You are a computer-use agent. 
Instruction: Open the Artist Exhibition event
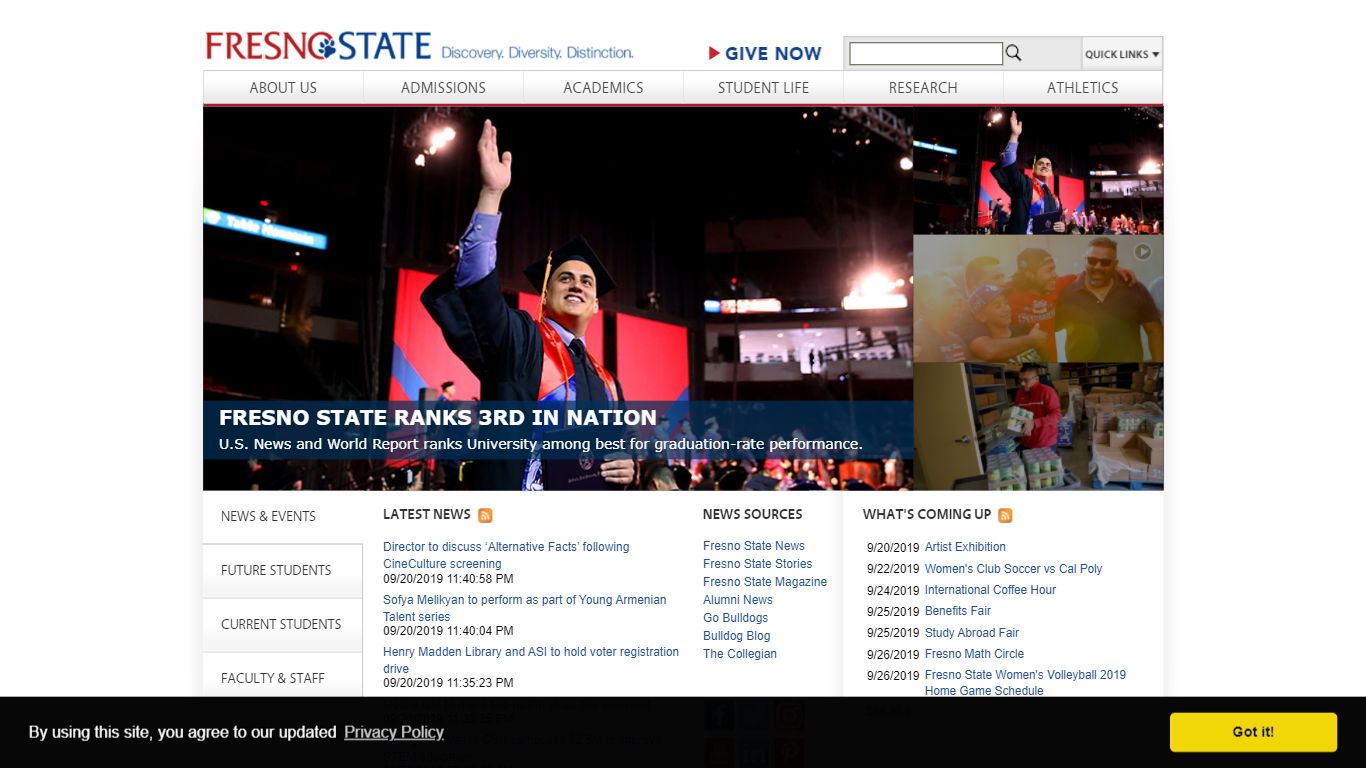(965, 547)
